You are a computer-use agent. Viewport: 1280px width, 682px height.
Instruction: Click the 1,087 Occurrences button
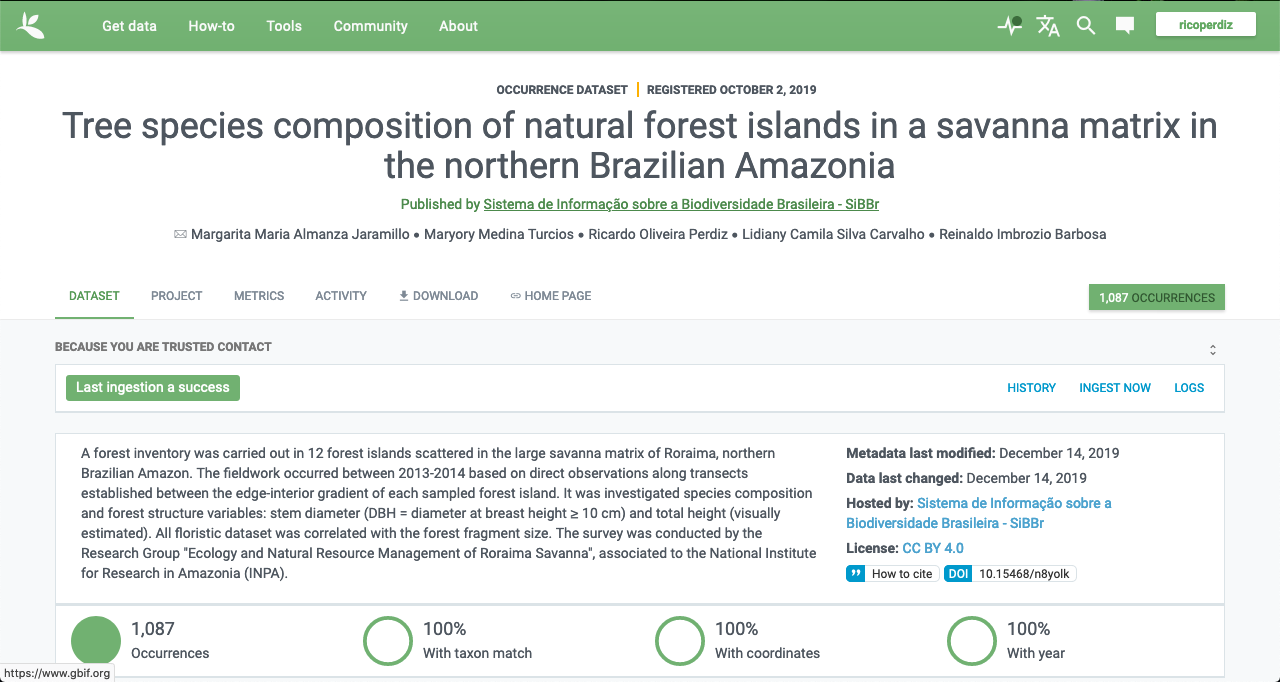[x=1156, y=297]
